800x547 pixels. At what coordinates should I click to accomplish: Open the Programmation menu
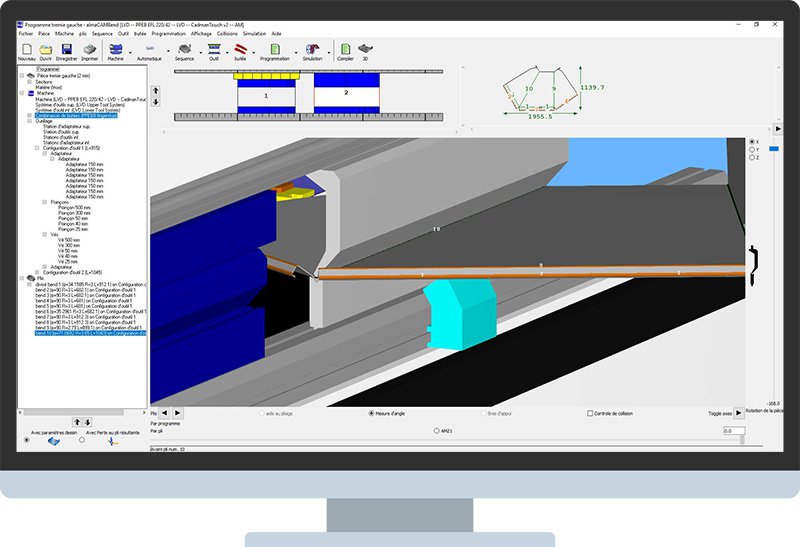click(169, 33)
